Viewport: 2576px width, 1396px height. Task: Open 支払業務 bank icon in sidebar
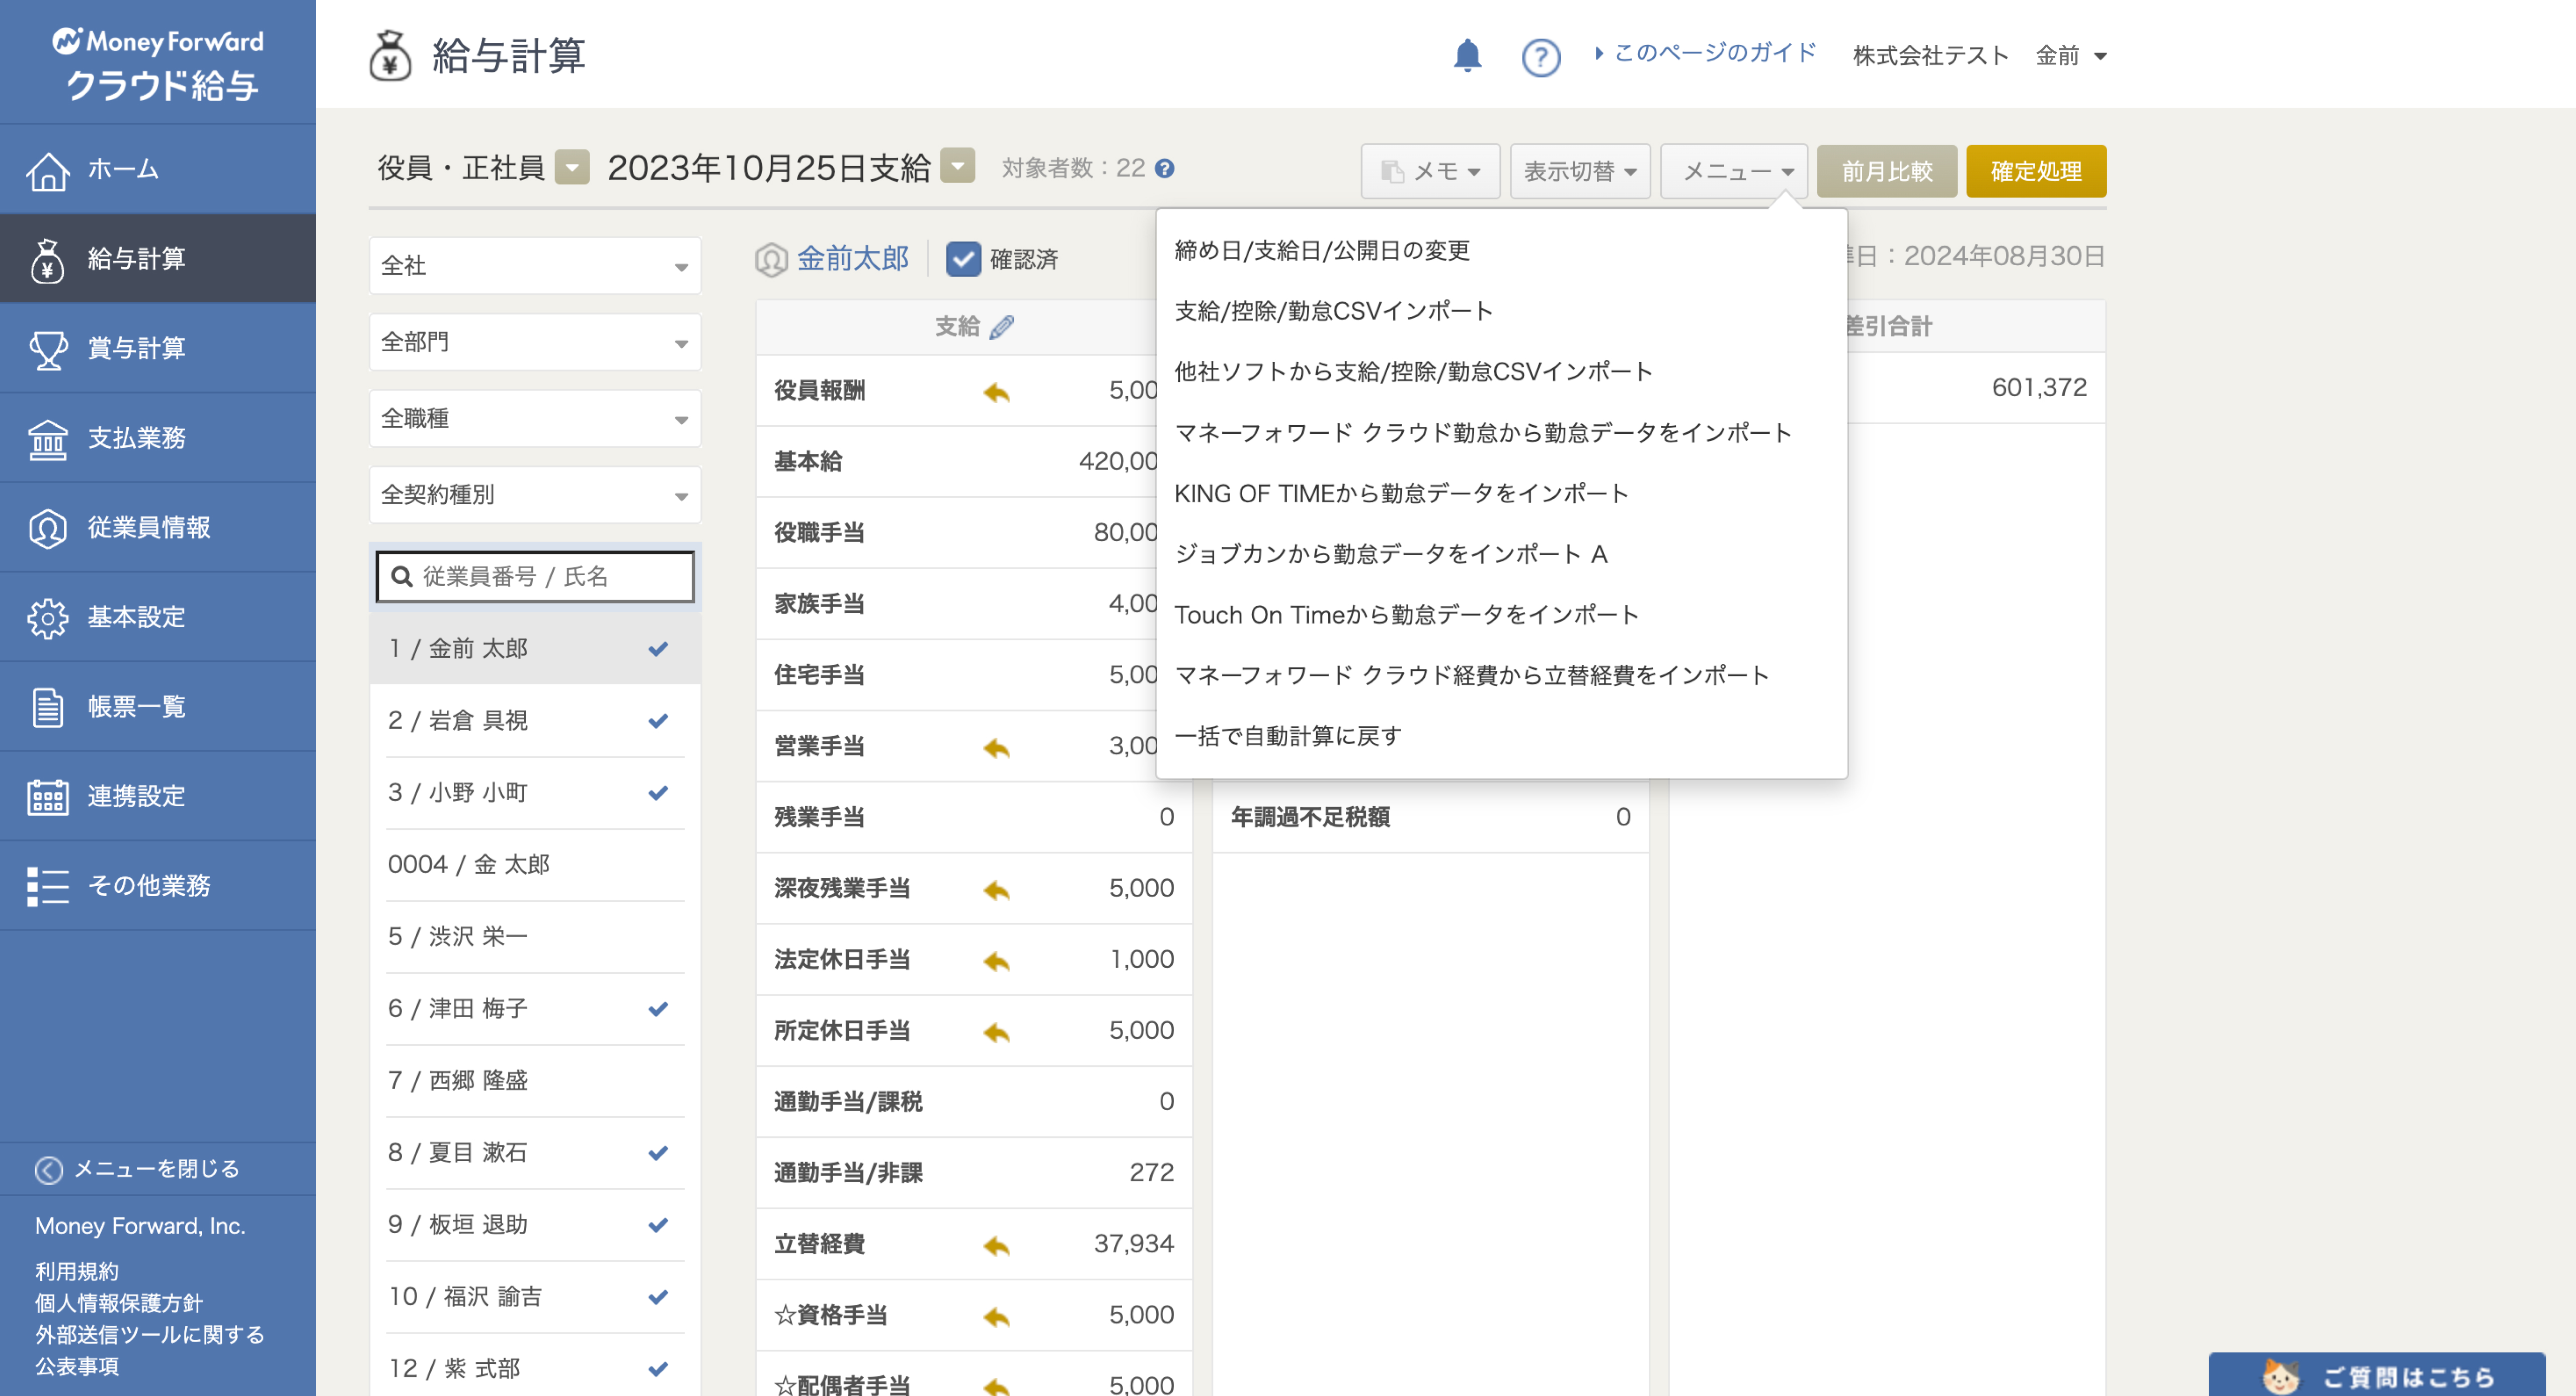pos(48,439)
